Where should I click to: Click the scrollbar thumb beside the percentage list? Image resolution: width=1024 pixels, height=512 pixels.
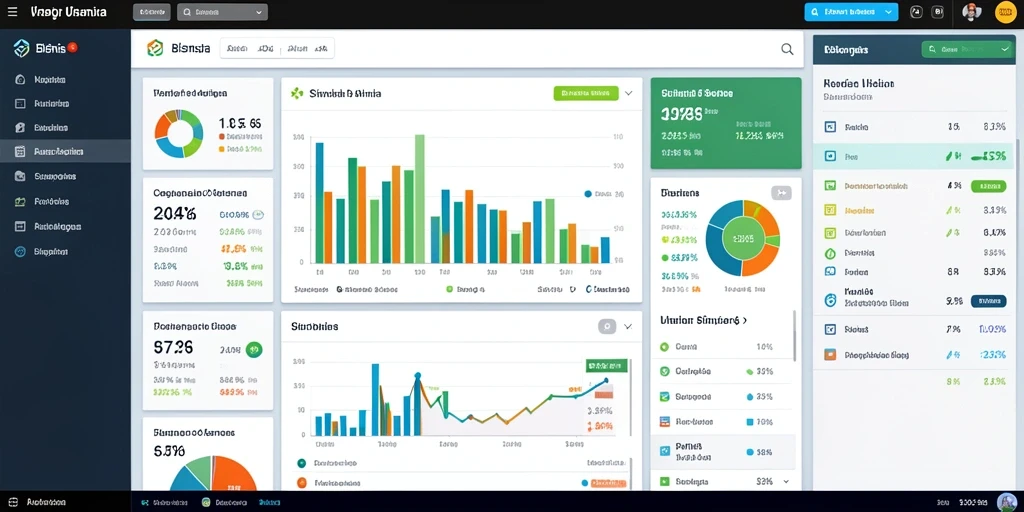click(794, 336)
